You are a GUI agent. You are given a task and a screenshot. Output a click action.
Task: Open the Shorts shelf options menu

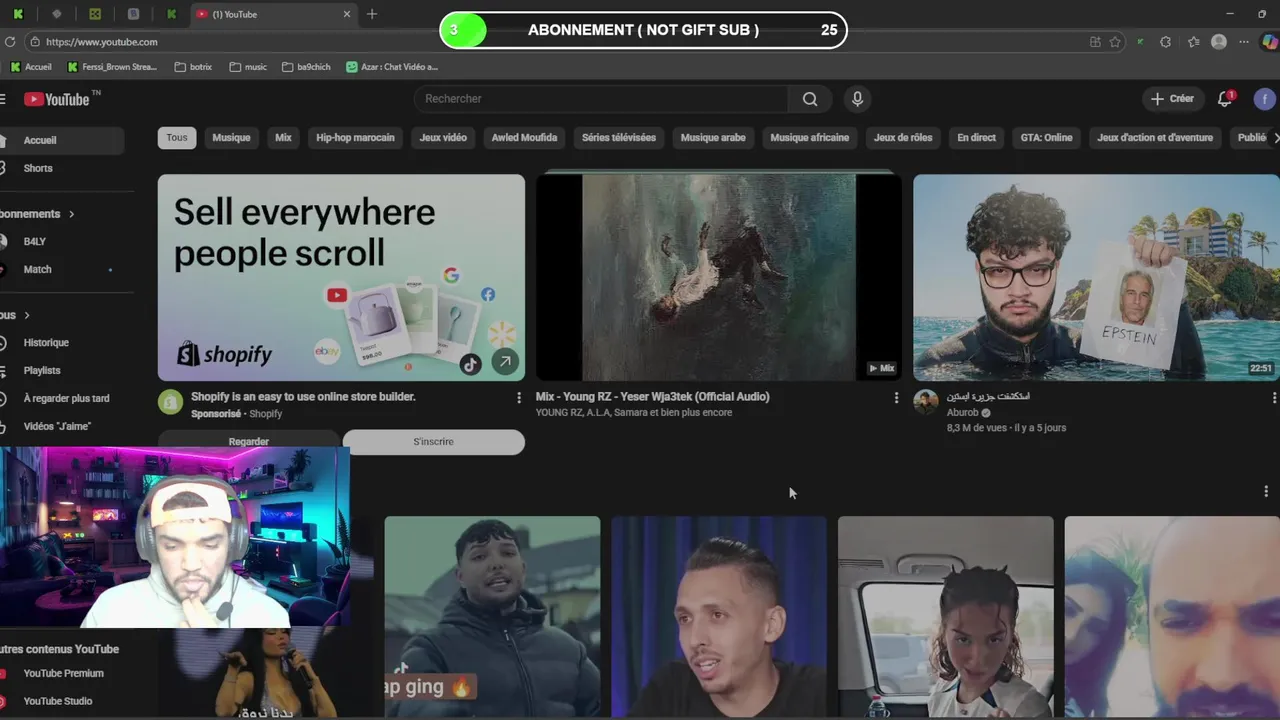[1266, 492]
